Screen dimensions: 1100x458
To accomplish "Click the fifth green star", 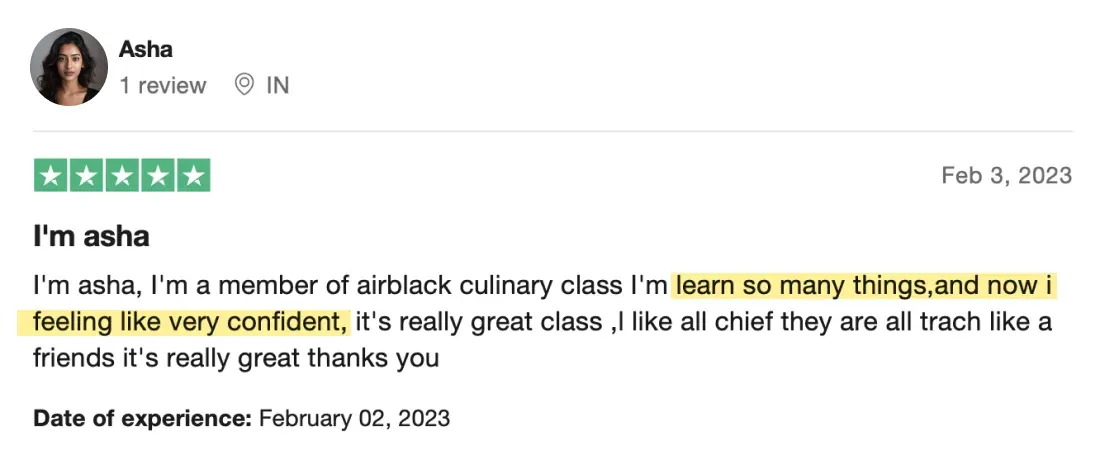I will (x=194, y=175).
